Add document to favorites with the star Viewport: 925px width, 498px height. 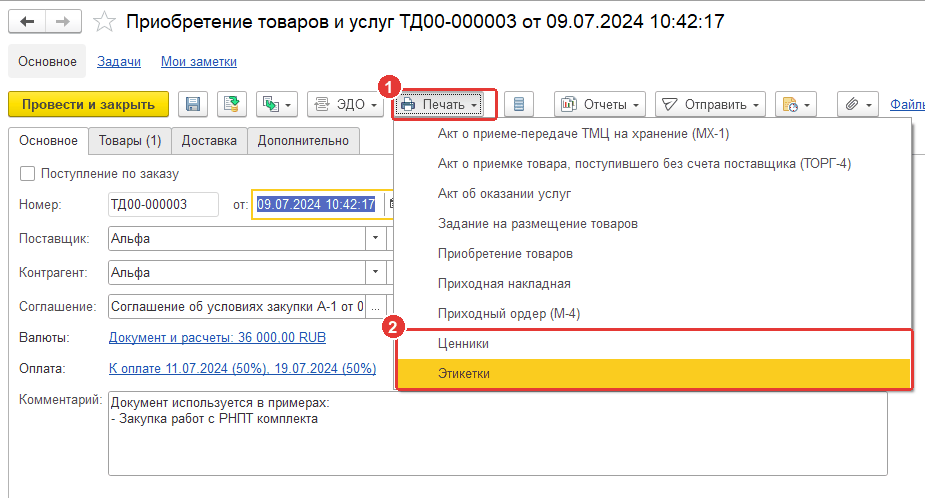[x=104, y=22]
